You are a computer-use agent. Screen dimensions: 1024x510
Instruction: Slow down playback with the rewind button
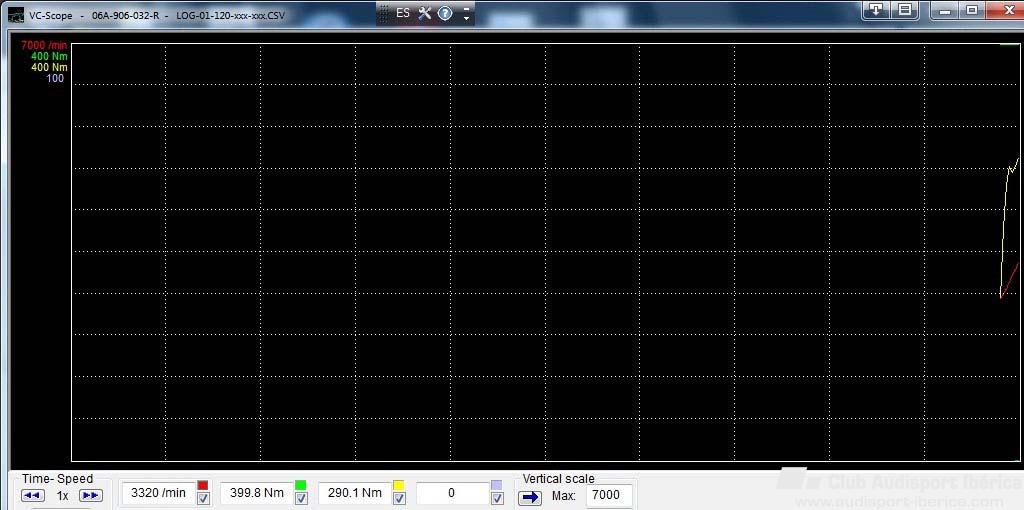(33, 496)
